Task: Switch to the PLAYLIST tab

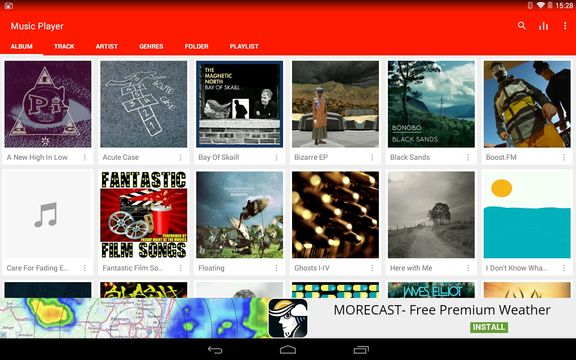Action: (x=244, y=46)
